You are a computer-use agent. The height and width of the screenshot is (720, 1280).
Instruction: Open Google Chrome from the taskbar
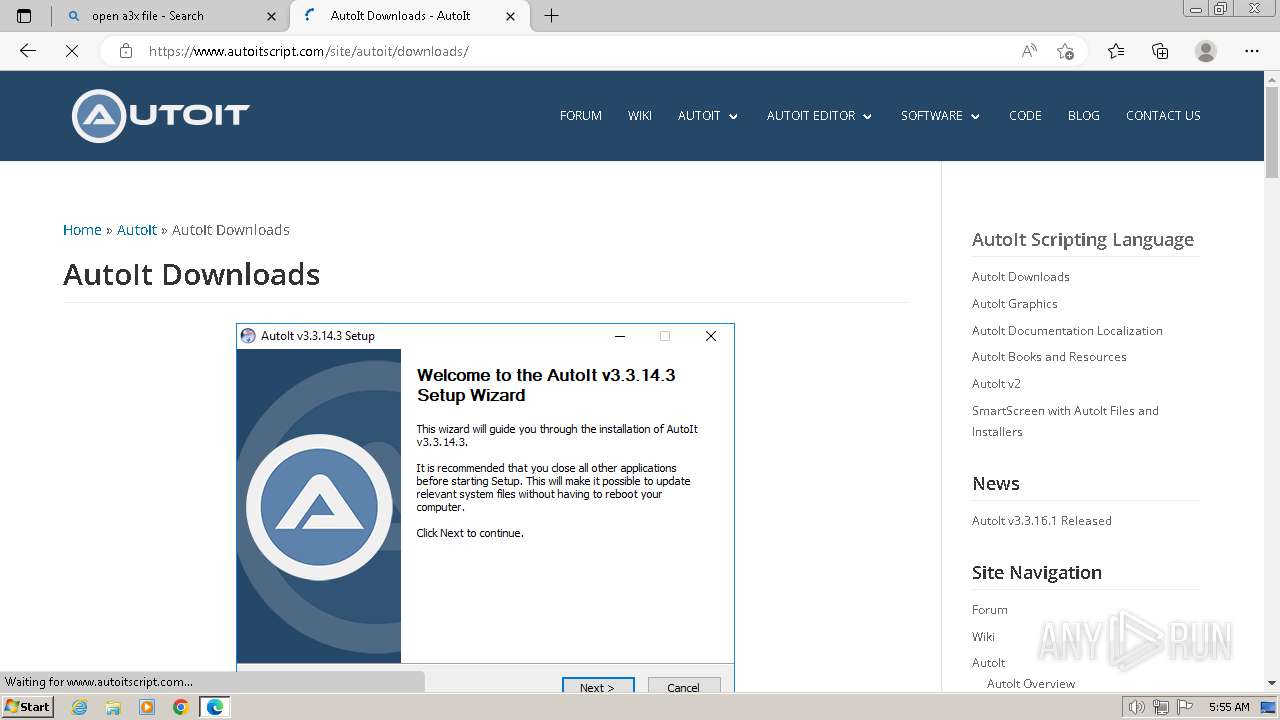180,707
